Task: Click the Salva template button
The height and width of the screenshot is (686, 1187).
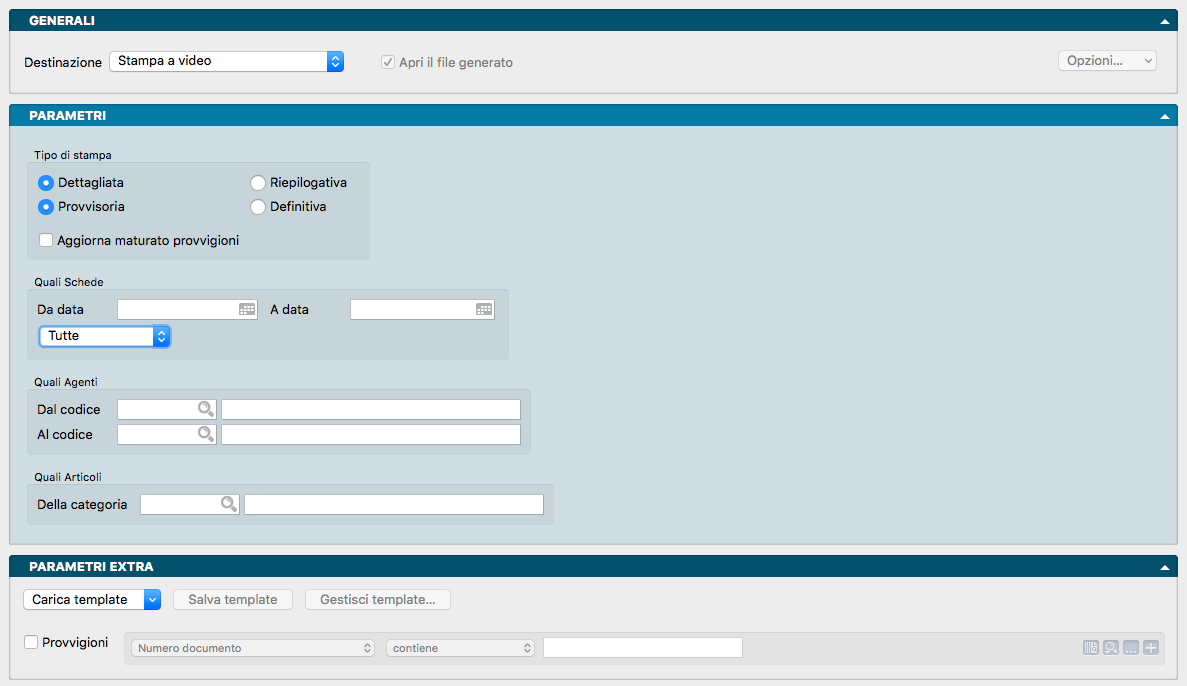Action: click(x=233, y=600)
